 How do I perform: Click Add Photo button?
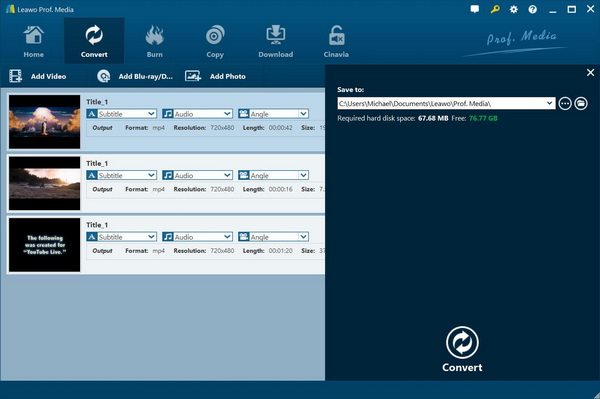pos(215,76)
